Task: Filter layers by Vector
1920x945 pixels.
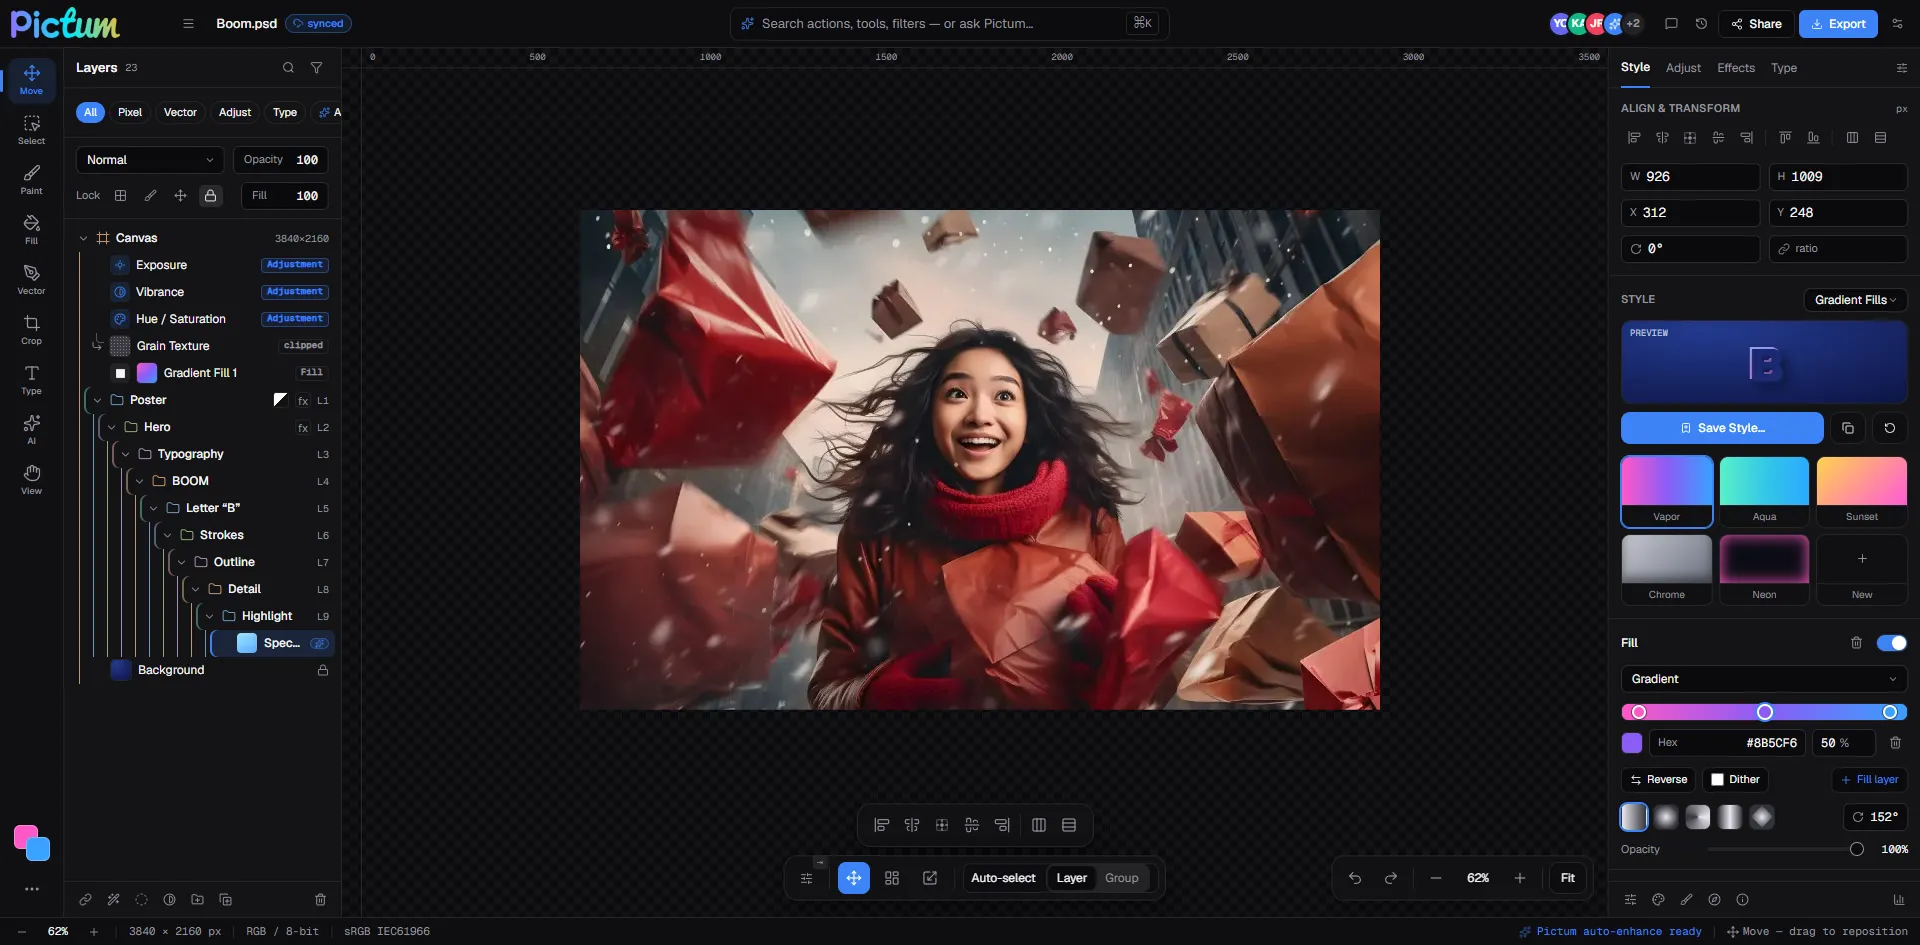Action: click(x=180, y=112)
